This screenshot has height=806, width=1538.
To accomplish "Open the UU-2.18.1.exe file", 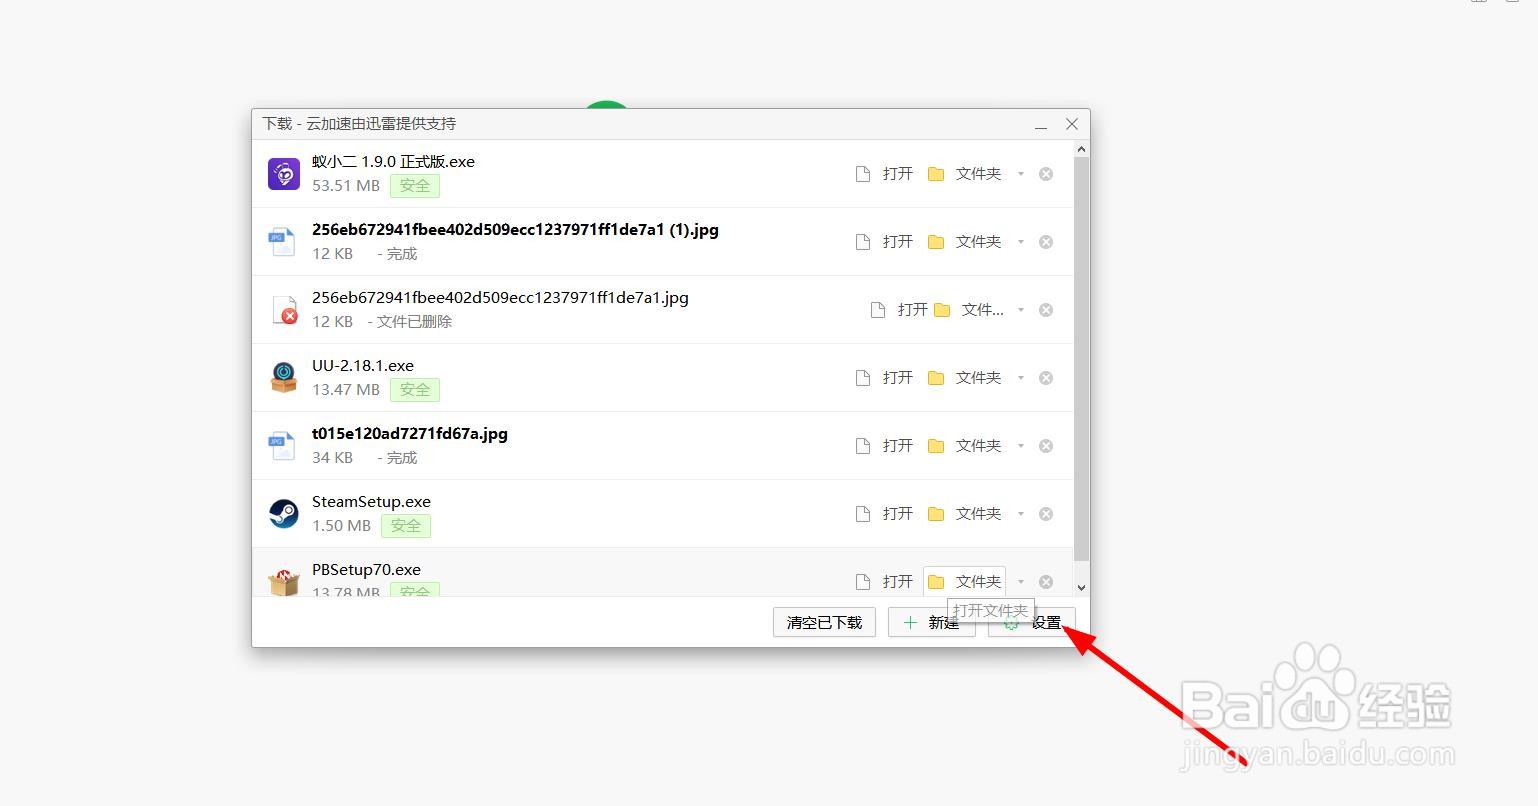I will point(885,378).
